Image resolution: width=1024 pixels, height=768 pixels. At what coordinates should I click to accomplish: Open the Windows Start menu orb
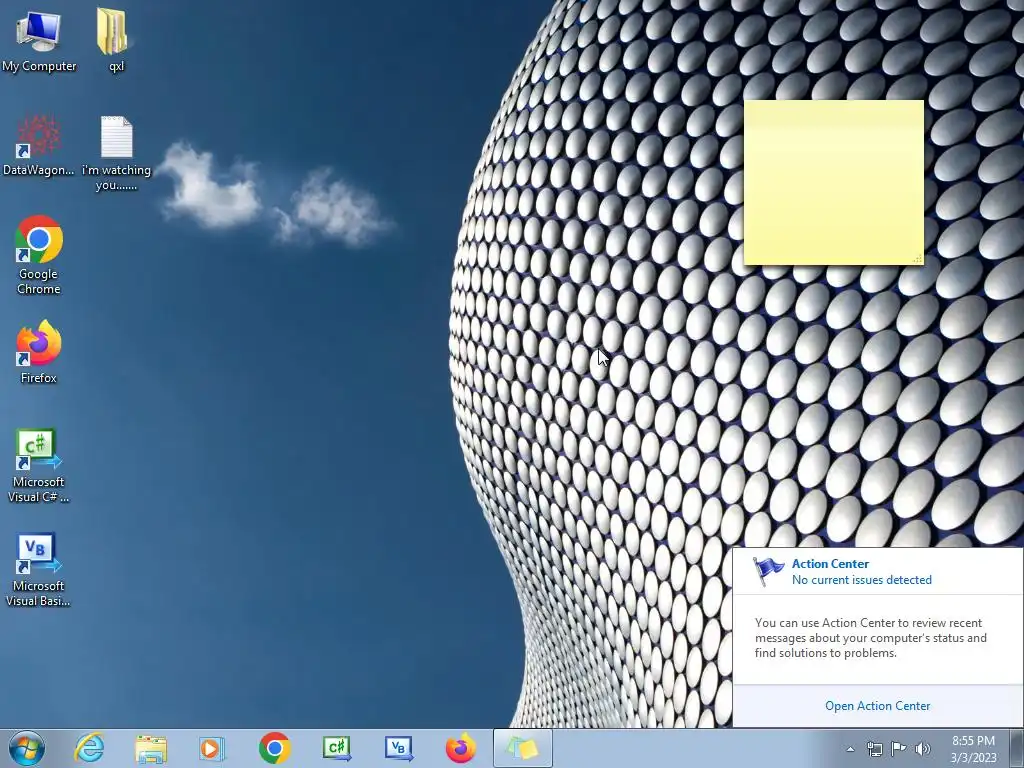click(x=27, y=748)
